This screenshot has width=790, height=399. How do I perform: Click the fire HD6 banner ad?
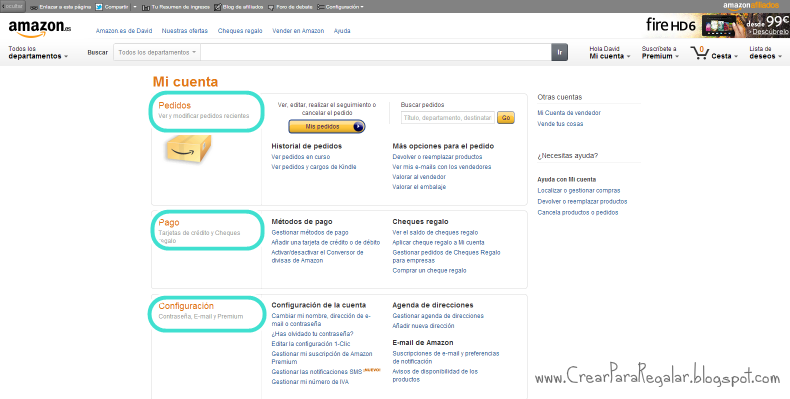pyautogui.click(x=717, y=25)
